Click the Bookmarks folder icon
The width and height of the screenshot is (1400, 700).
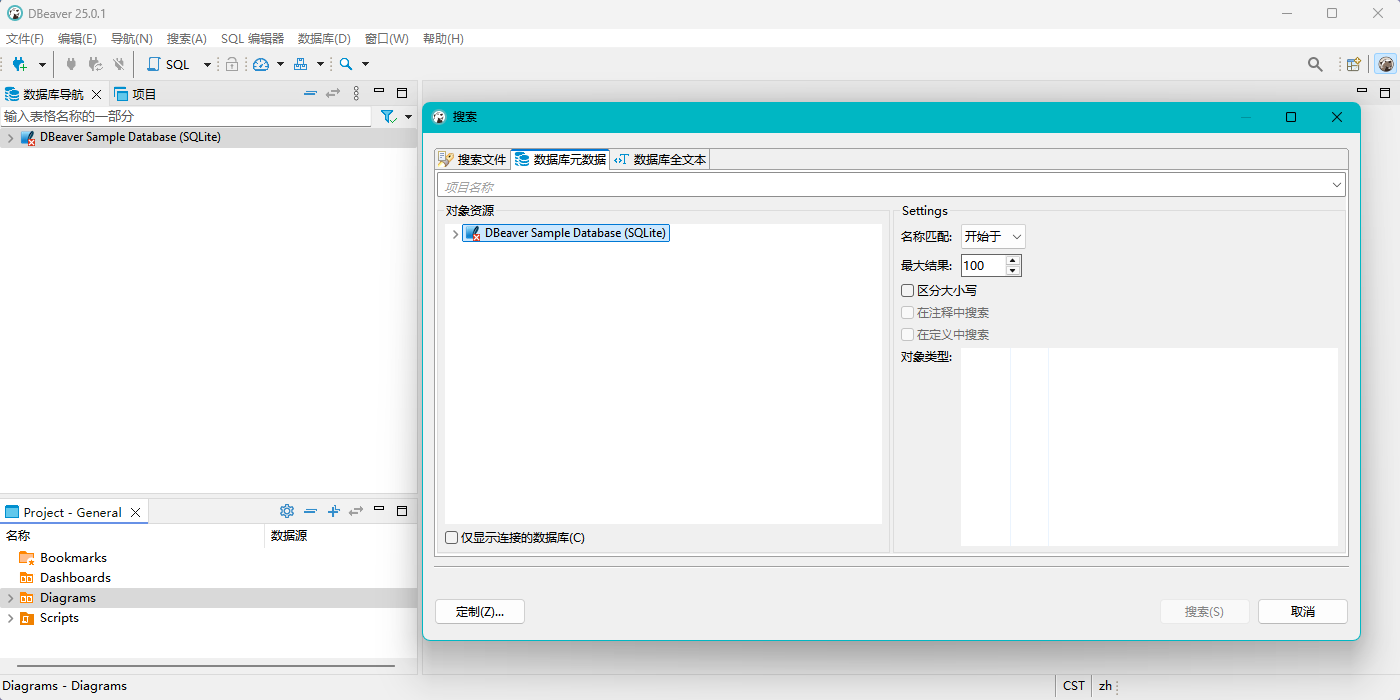[27, 558]
